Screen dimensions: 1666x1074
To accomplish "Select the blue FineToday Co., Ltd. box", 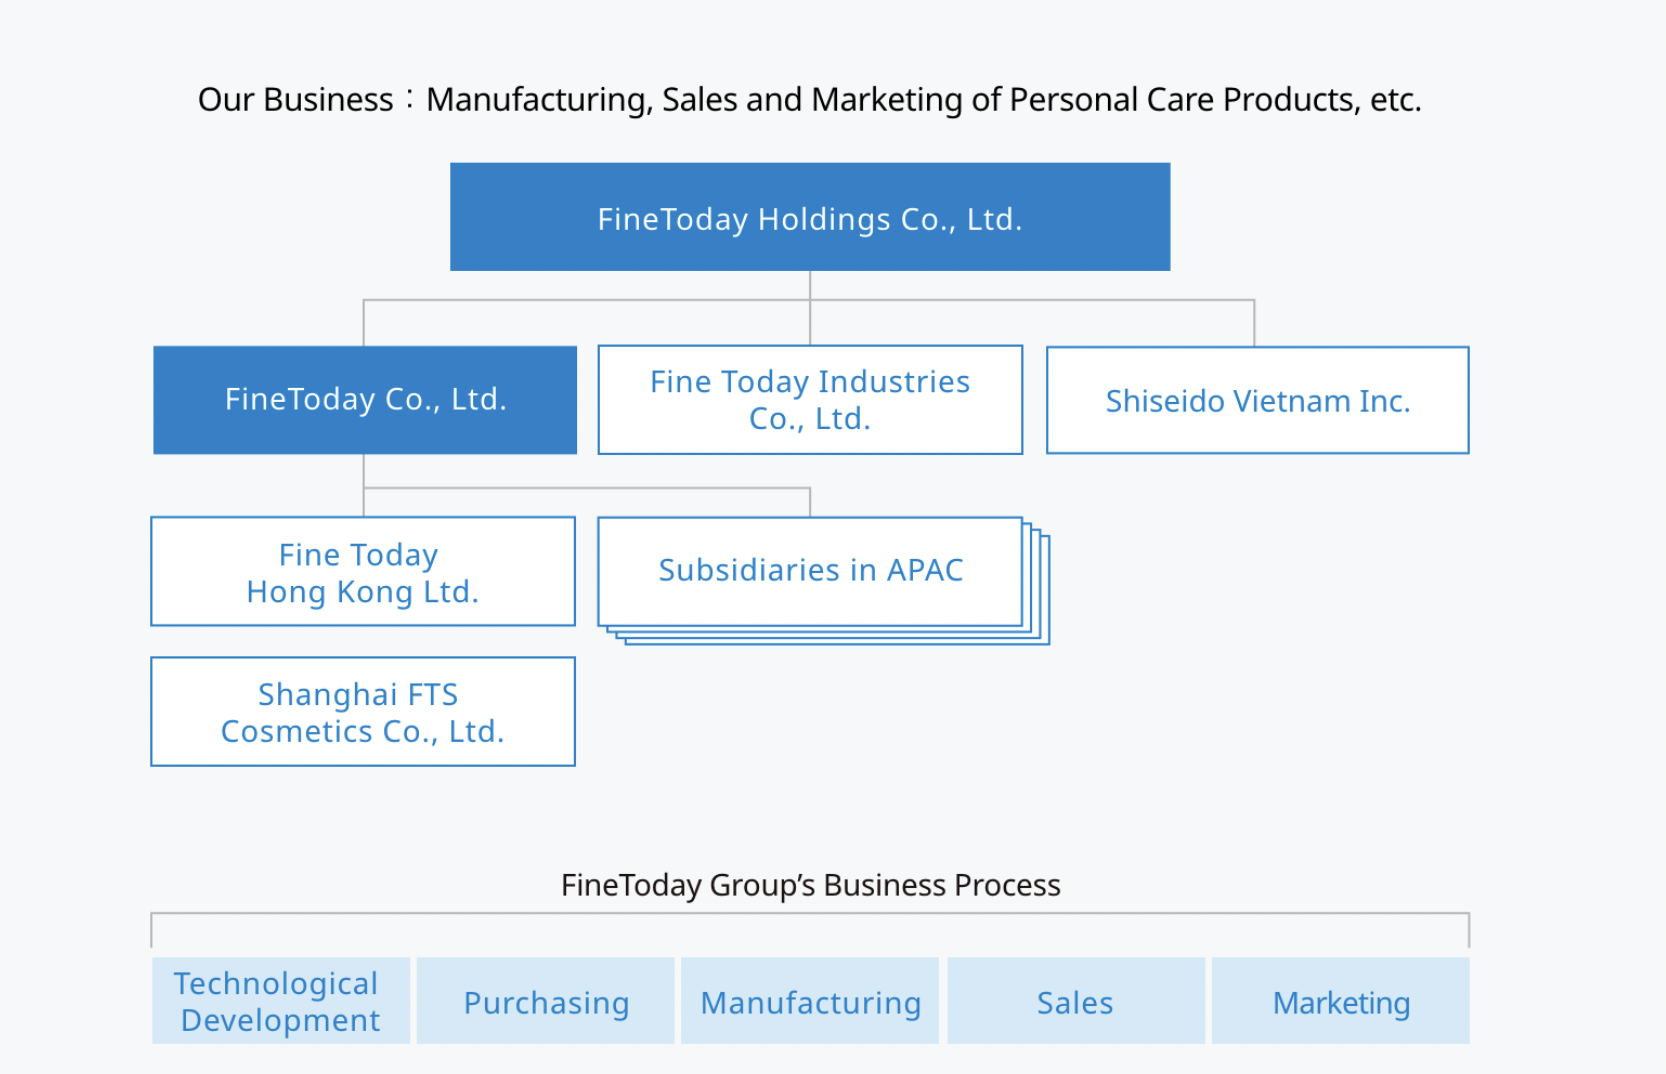I will click(x=365, y=400).
